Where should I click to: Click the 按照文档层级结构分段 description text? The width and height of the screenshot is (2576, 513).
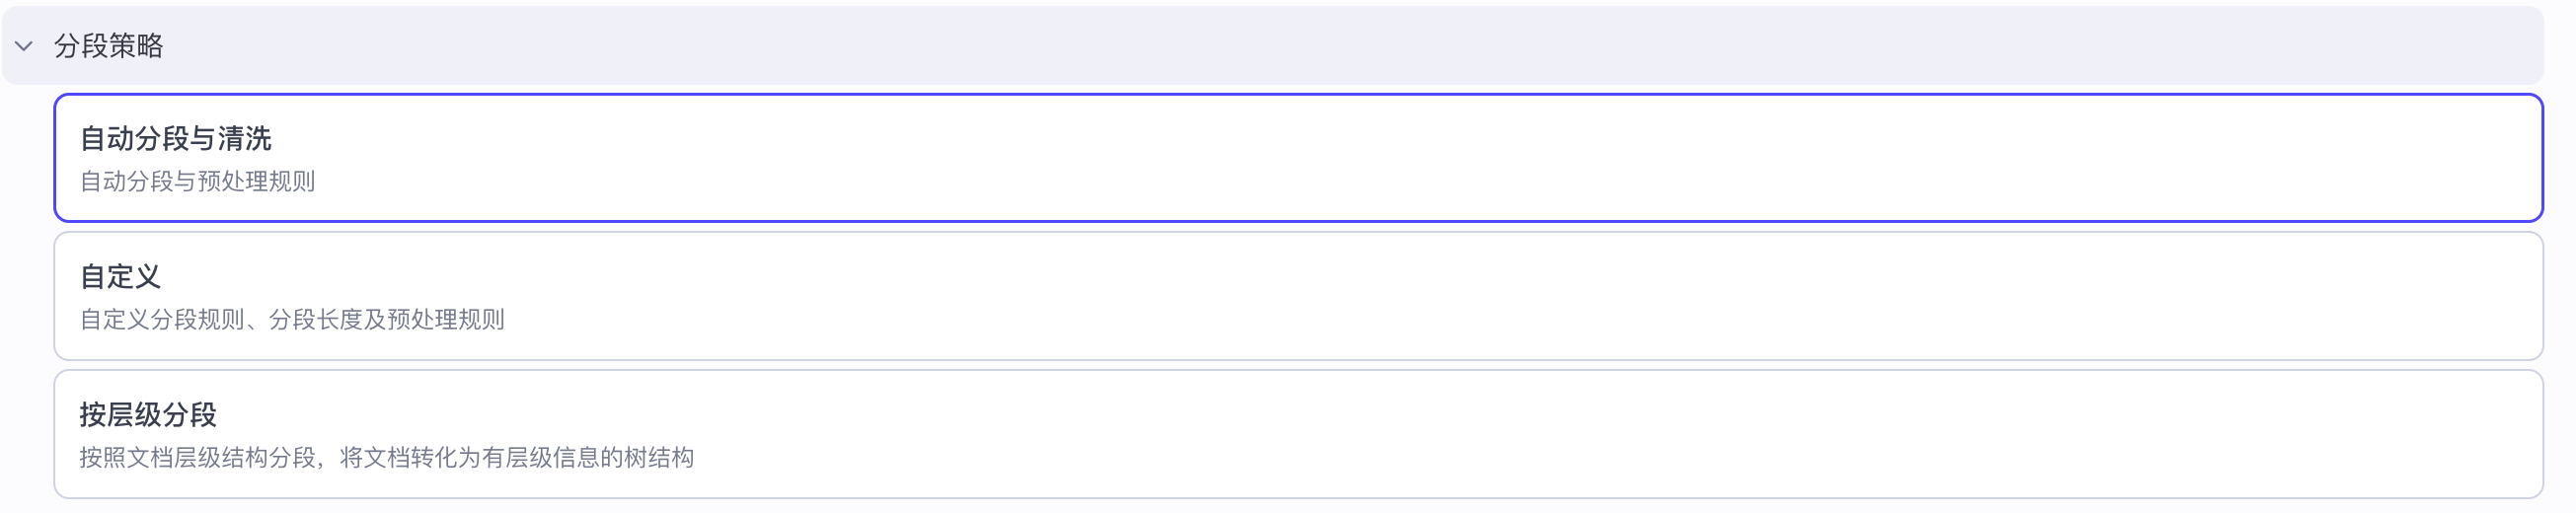(x=386, y=458)
